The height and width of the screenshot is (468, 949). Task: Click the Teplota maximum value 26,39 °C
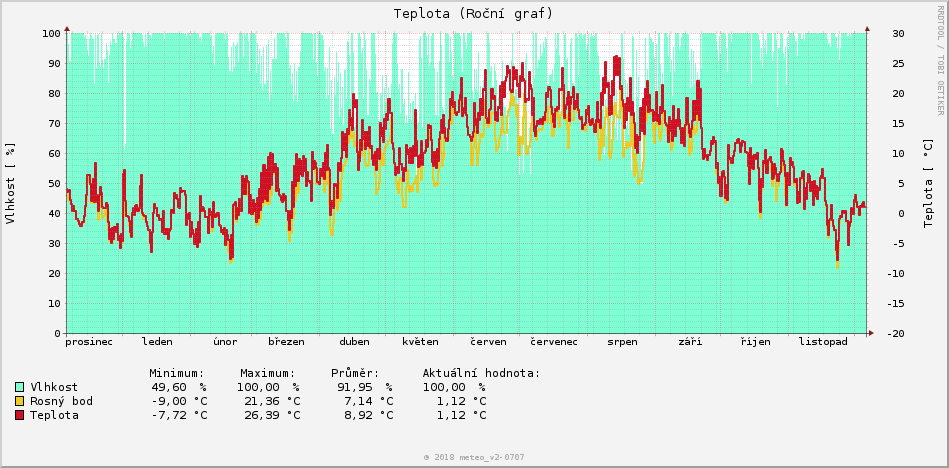pos(271,415)
